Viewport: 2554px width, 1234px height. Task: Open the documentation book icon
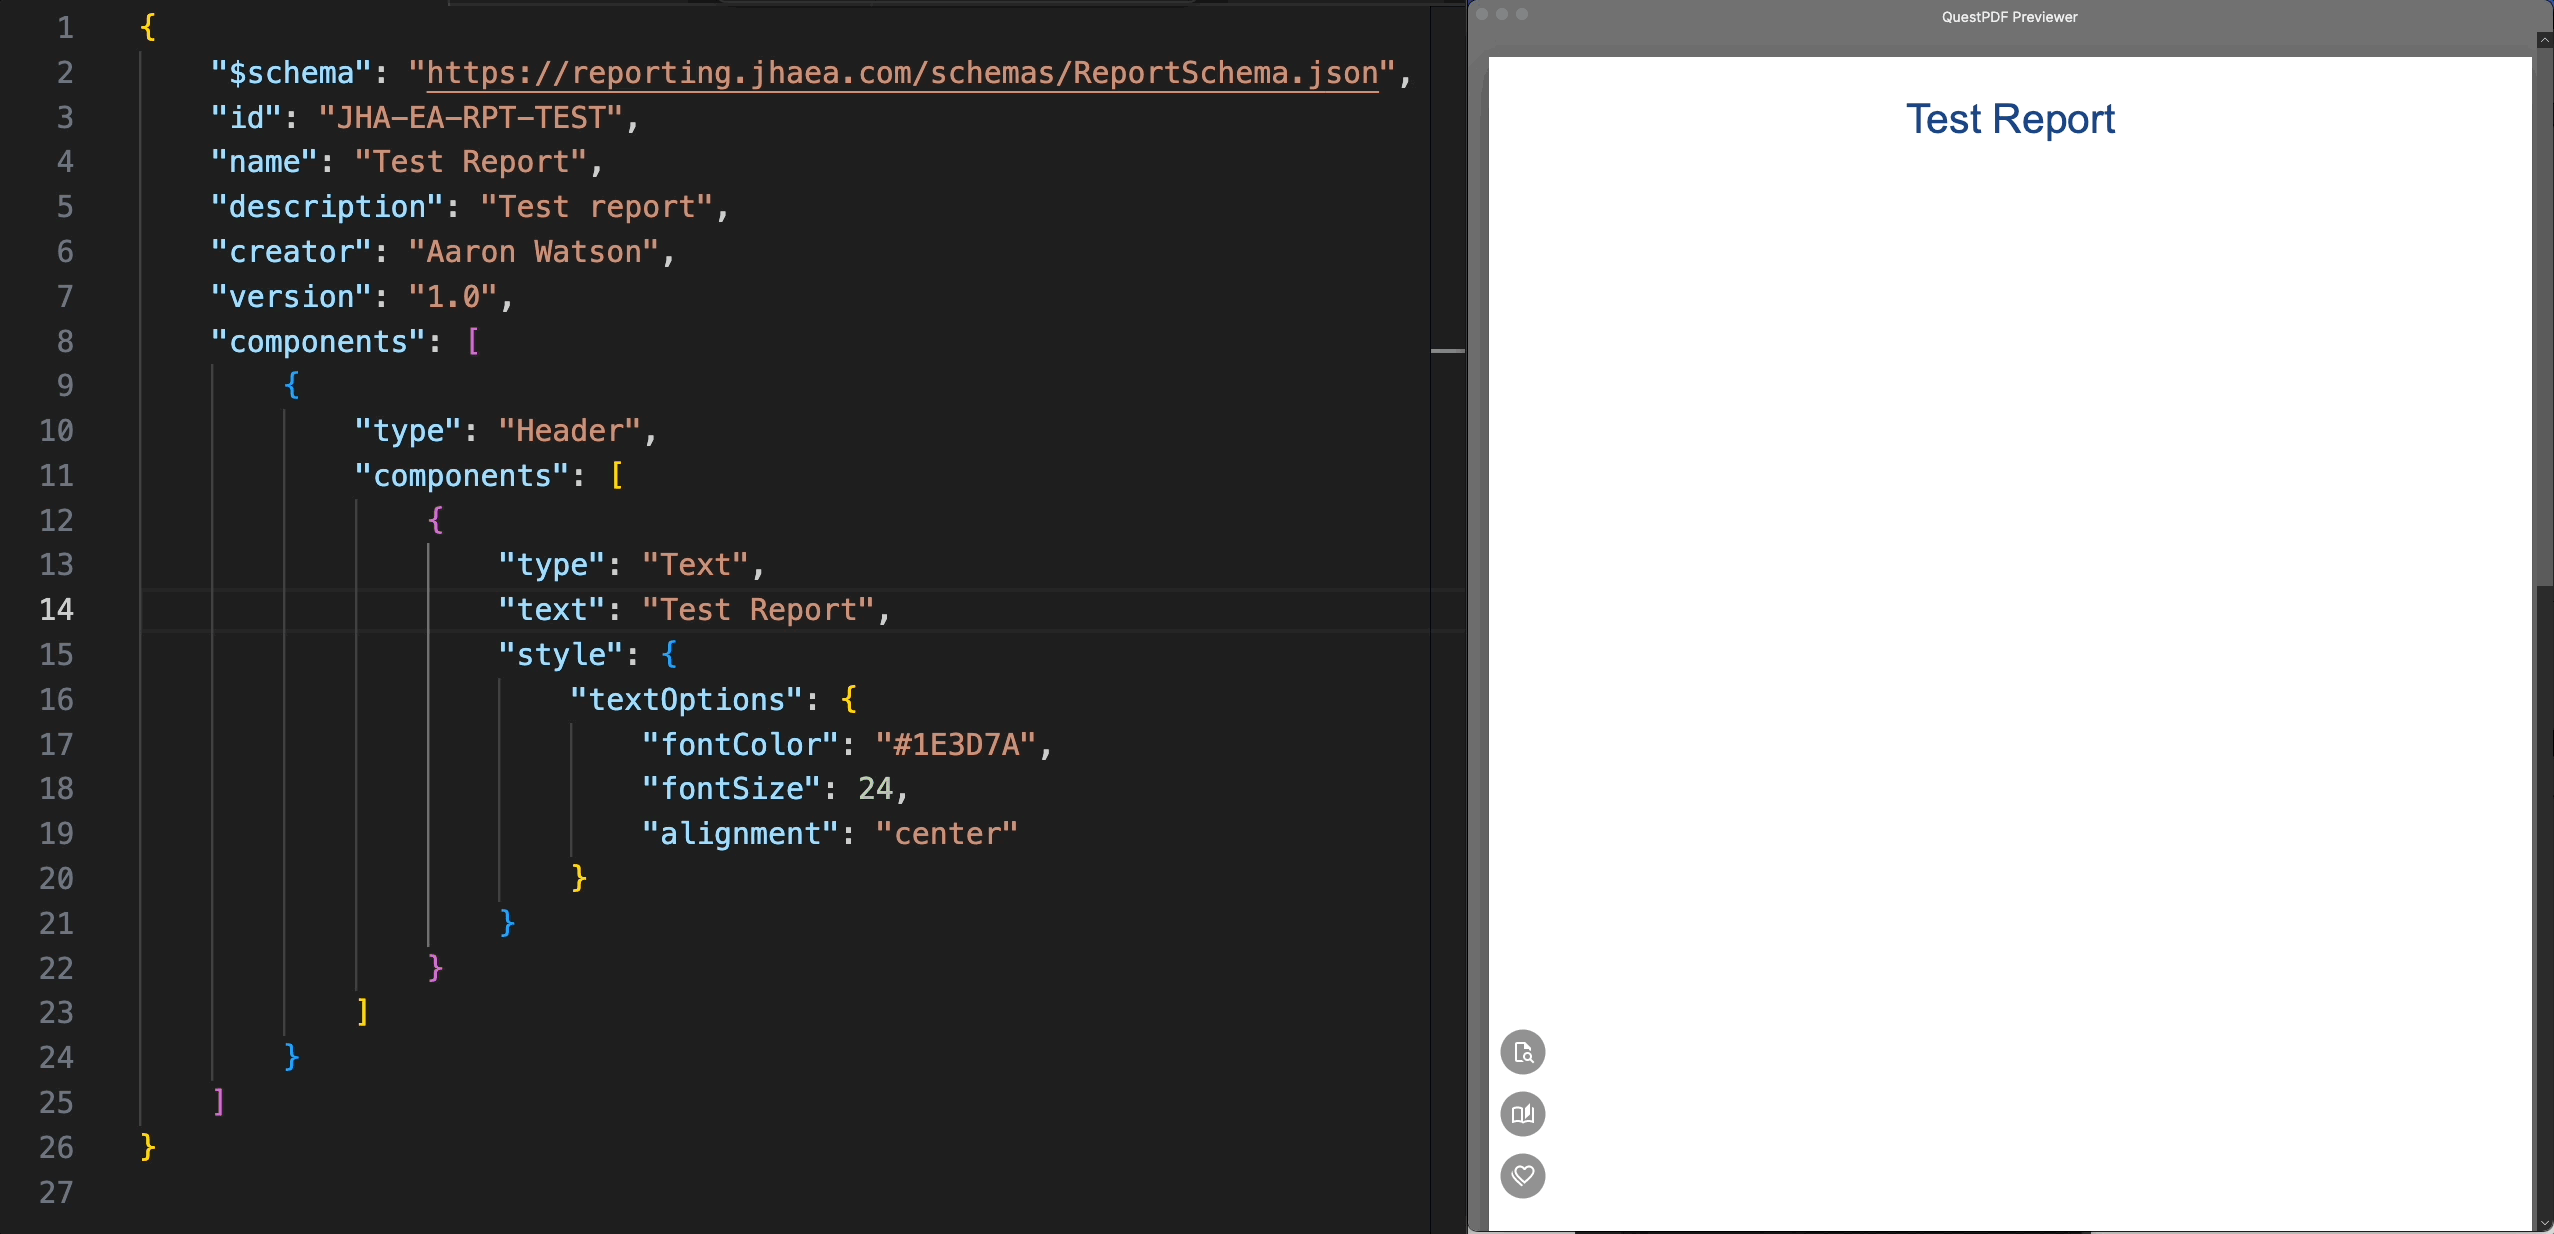[1522, 1114]
